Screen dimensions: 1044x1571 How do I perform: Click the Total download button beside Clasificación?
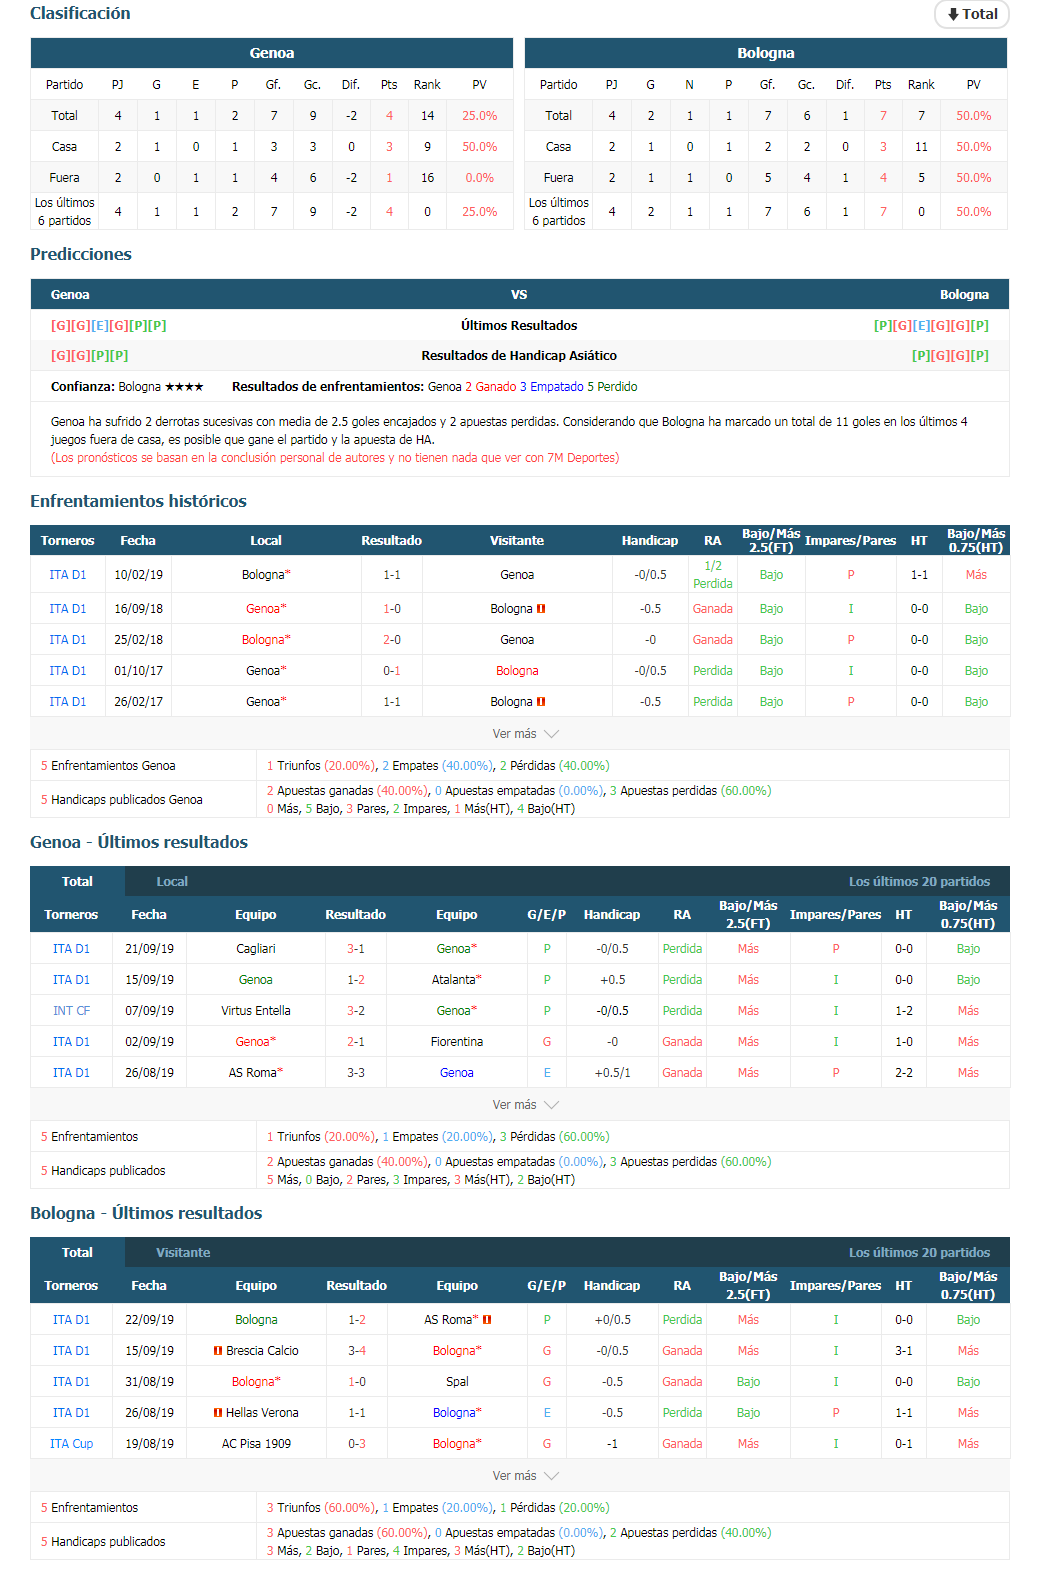[972, 14]
